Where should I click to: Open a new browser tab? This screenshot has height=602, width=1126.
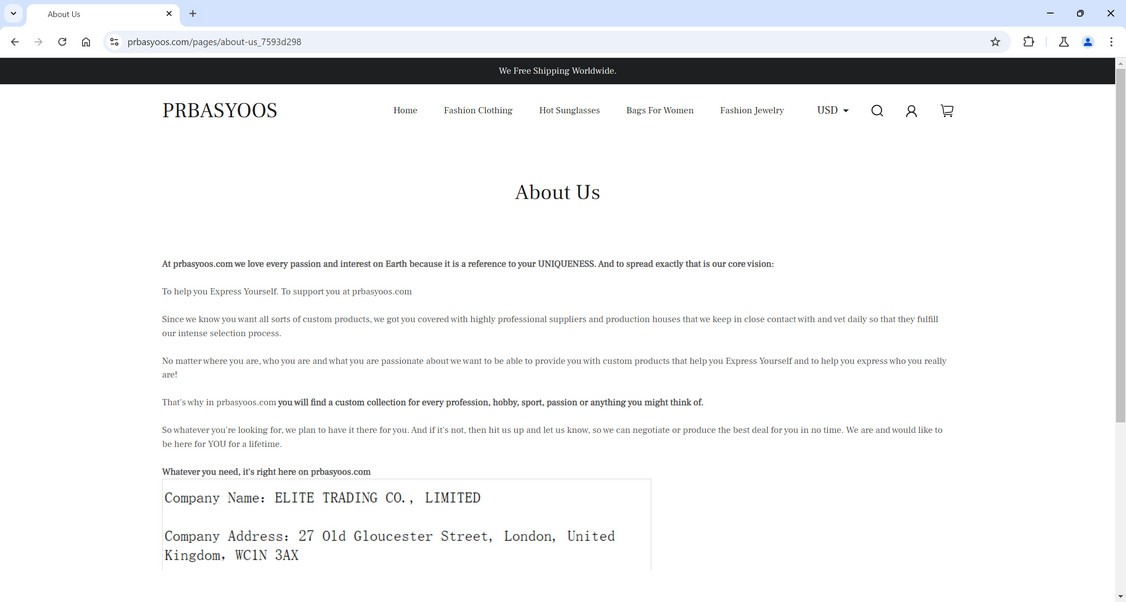pyautogui.click(x=192, y=14)
